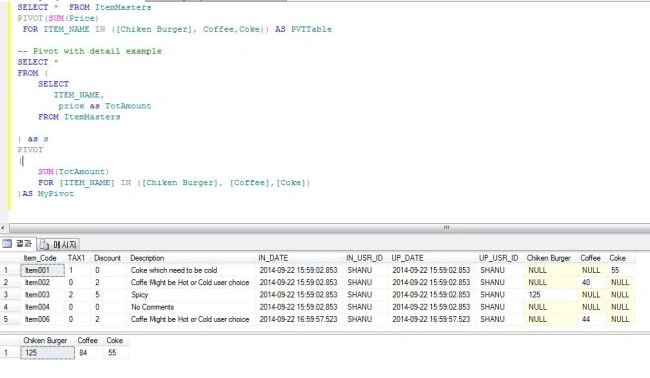This screenshot has width=650, height=378.
Task: Click the Item004 cell
Action: (x=43, y=307)
